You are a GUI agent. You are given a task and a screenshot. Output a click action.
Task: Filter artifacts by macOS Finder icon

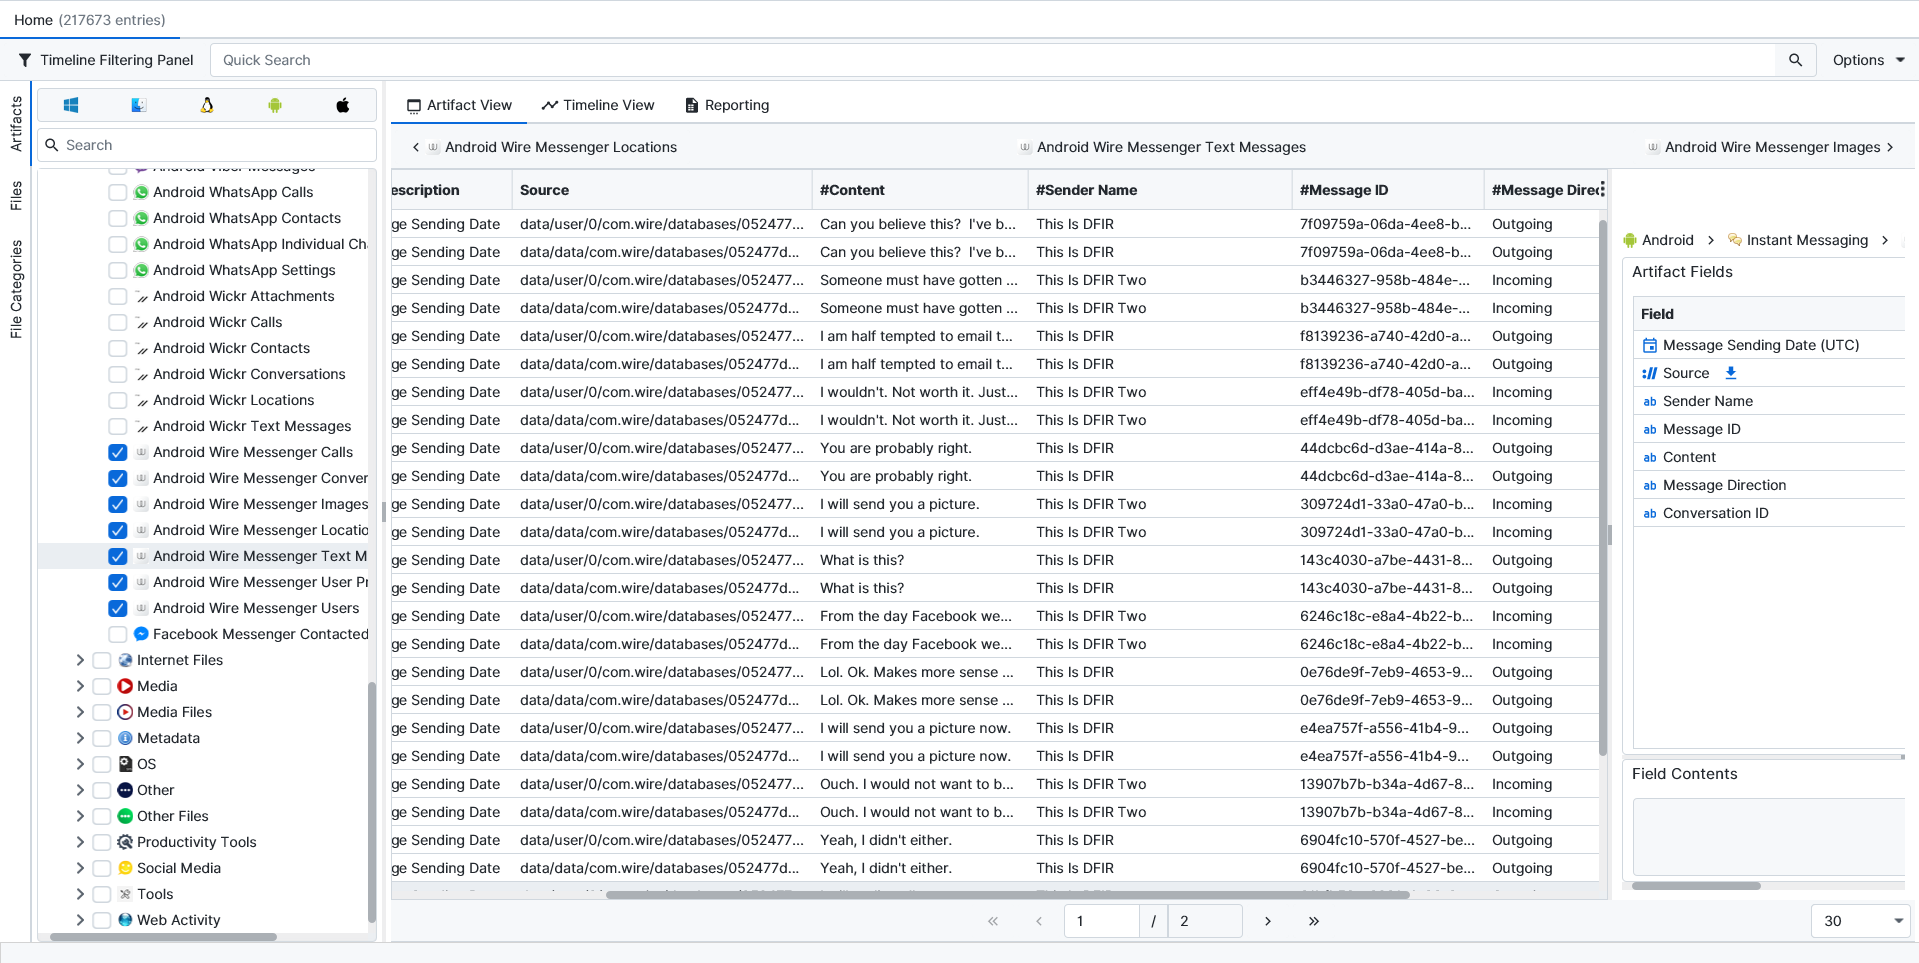(139, 105)
